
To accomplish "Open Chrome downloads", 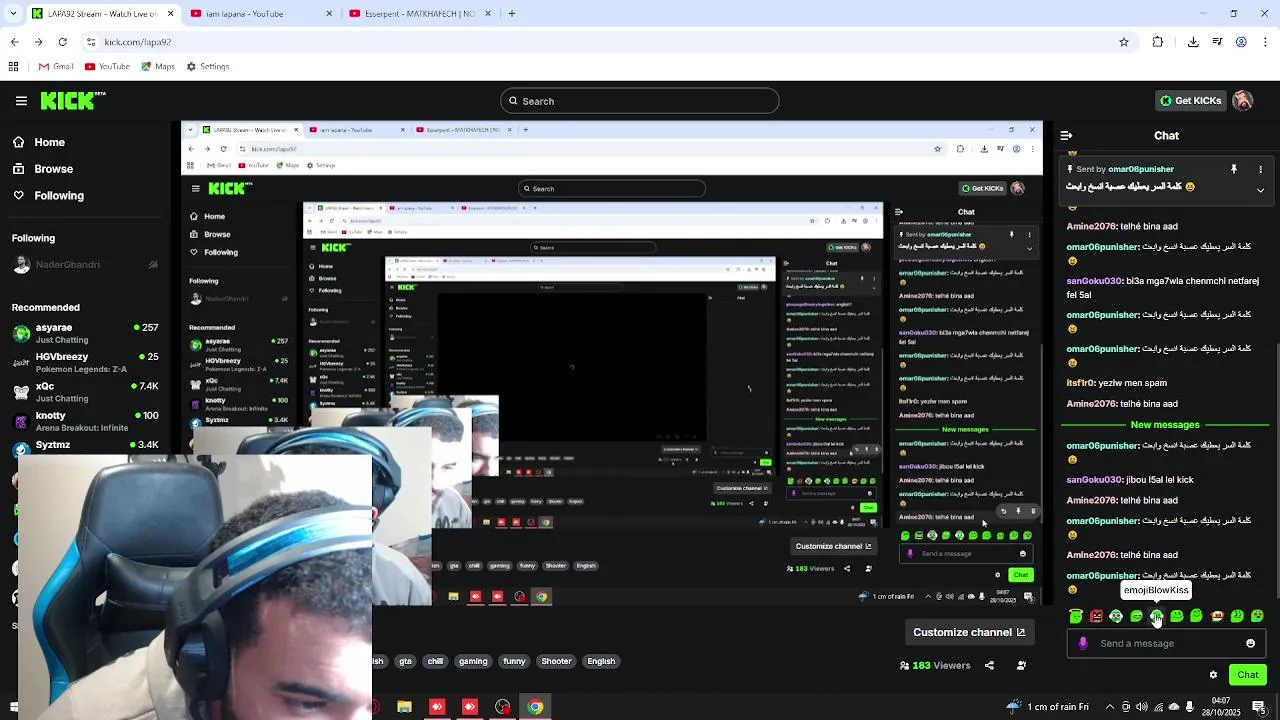I will [1193, 42].
